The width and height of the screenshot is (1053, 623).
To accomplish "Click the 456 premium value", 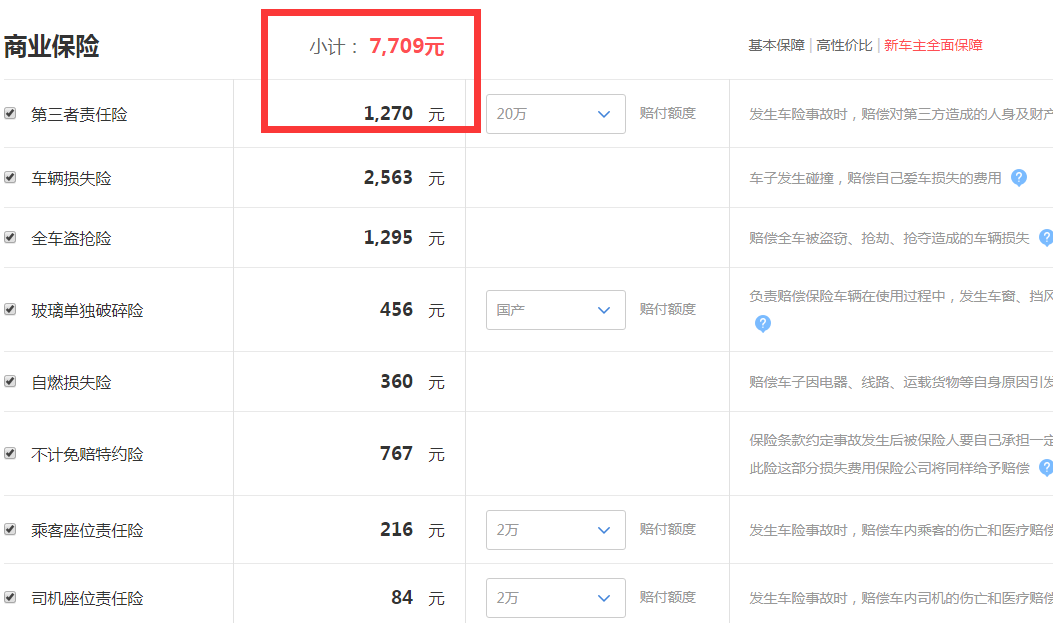I will click(x=396, y=309).
